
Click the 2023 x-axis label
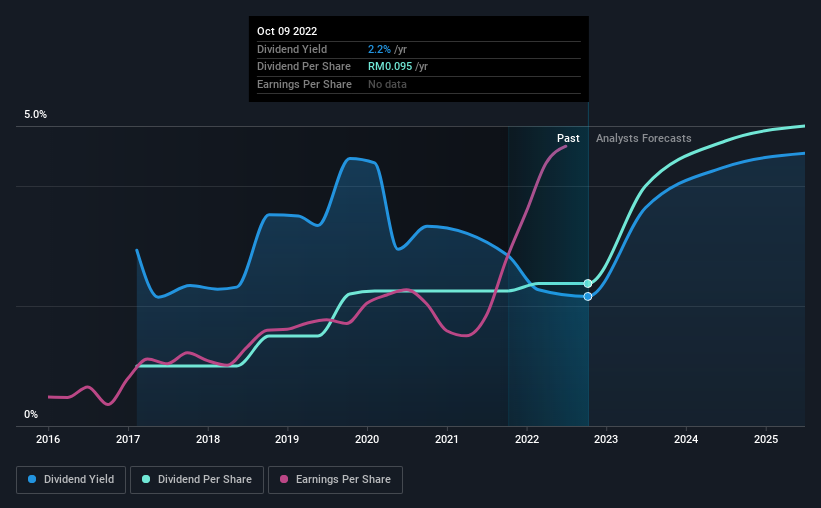606,439
